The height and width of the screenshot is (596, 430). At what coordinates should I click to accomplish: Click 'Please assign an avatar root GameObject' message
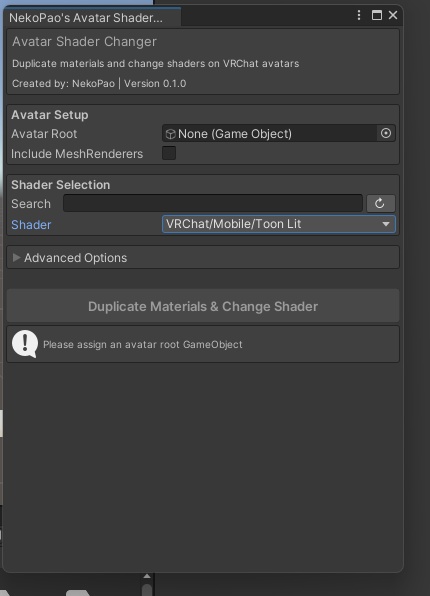143,344
